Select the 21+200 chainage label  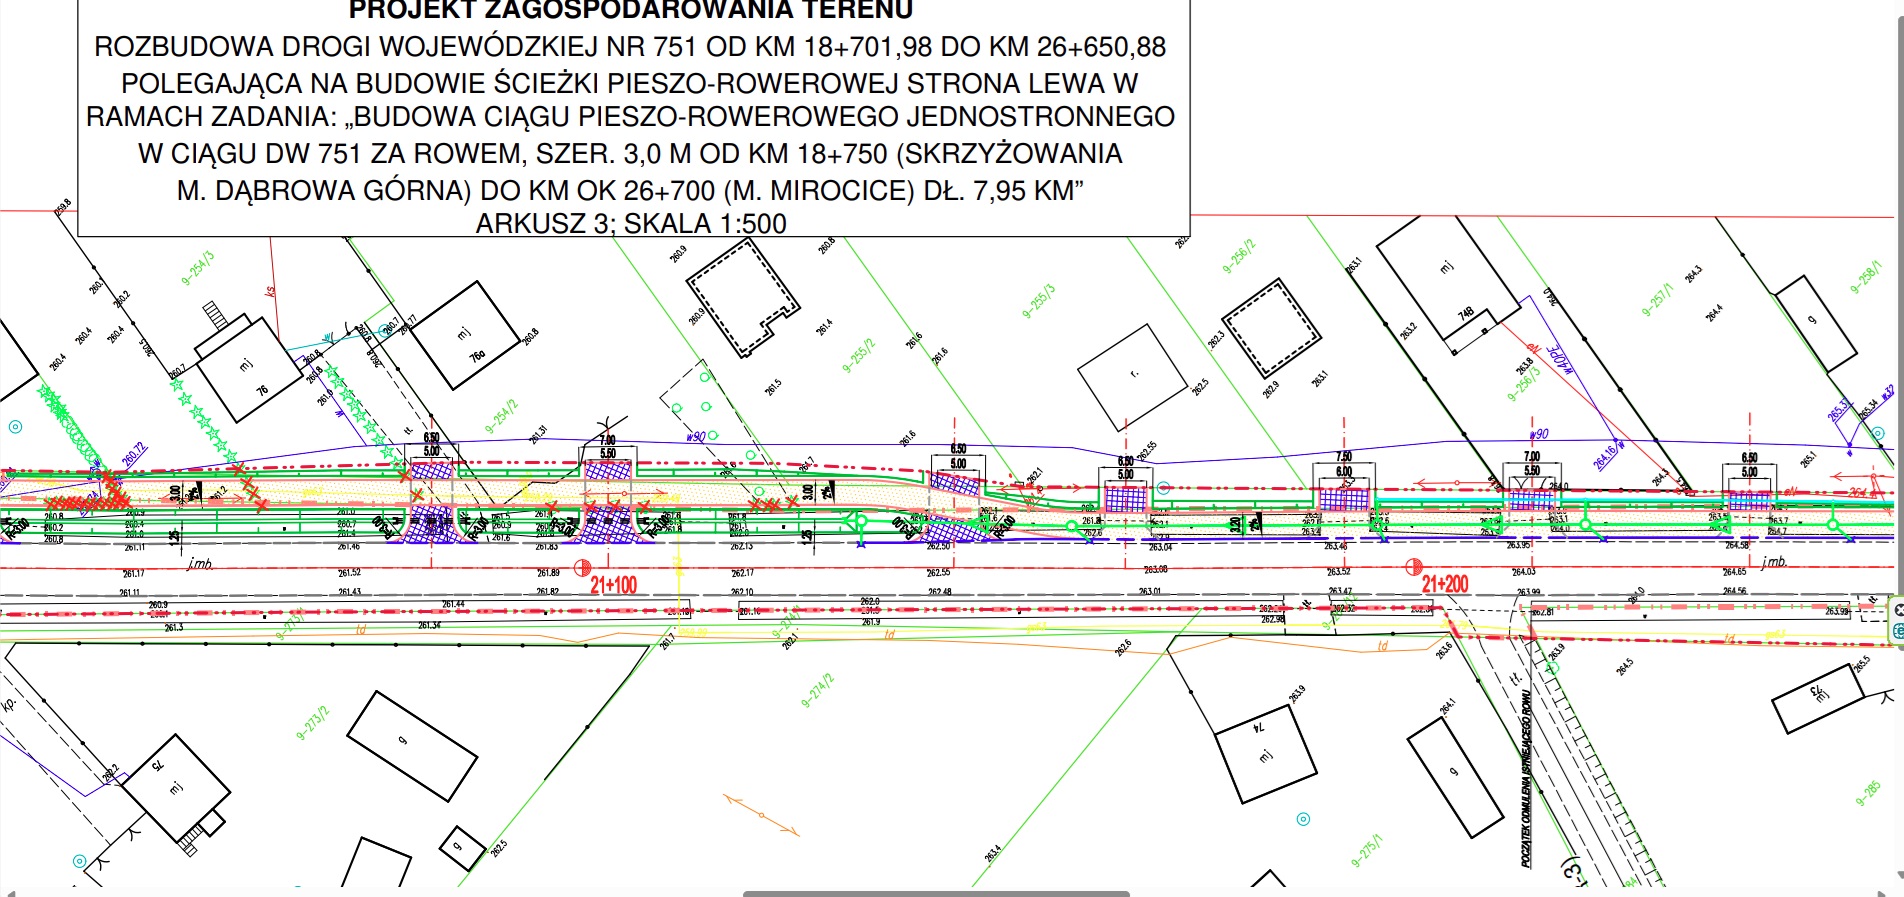(1445, 584)
